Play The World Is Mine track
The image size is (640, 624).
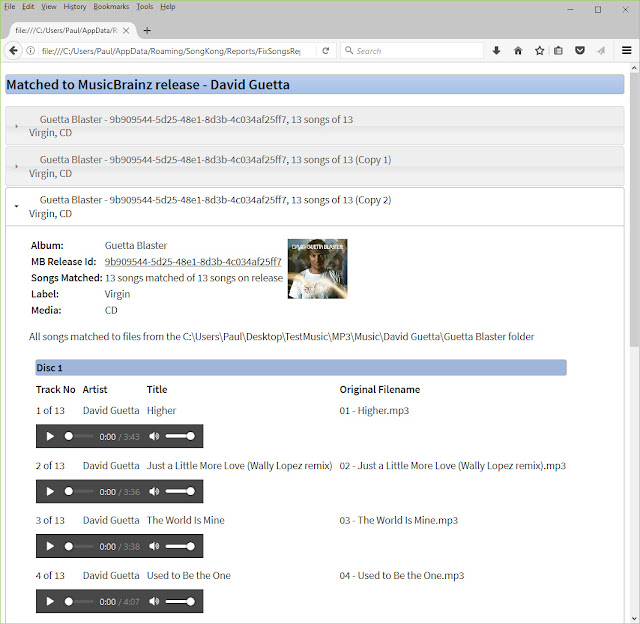50,546
